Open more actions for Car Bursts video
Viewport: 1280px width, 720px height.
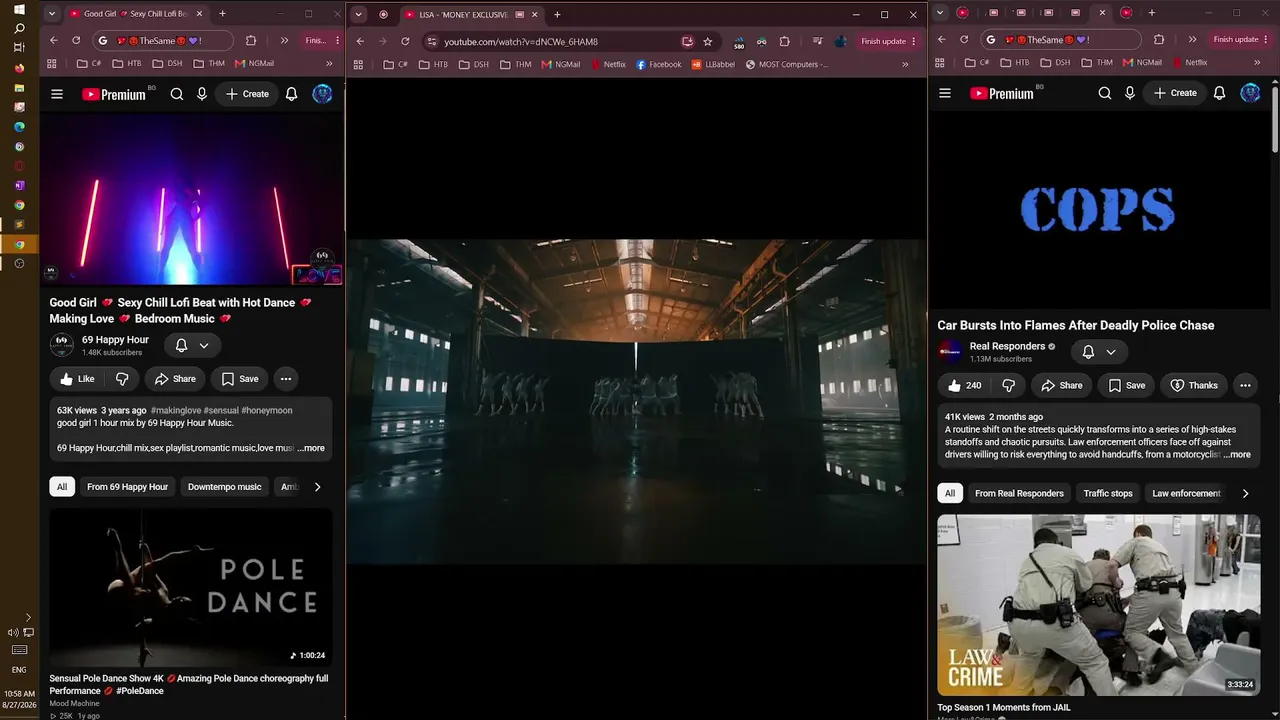[1245, 385]
